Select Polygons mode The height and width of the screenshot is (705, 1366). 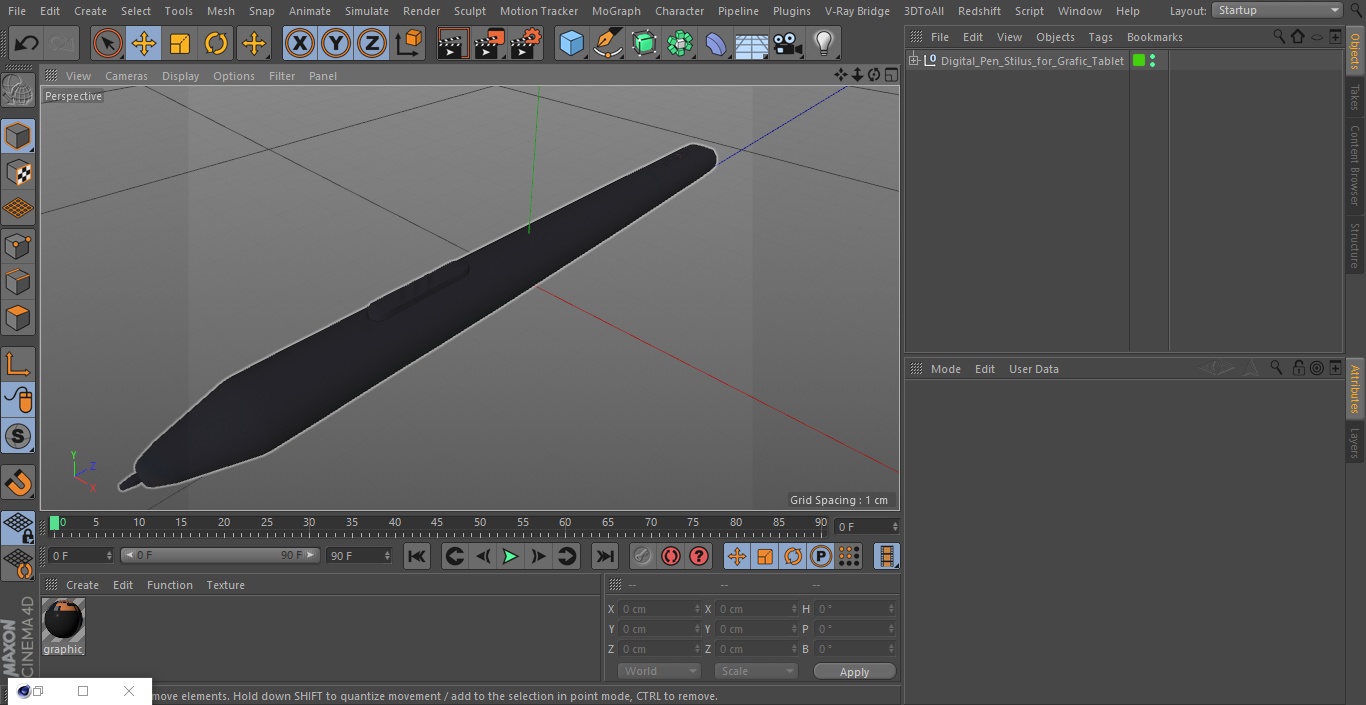18,319
